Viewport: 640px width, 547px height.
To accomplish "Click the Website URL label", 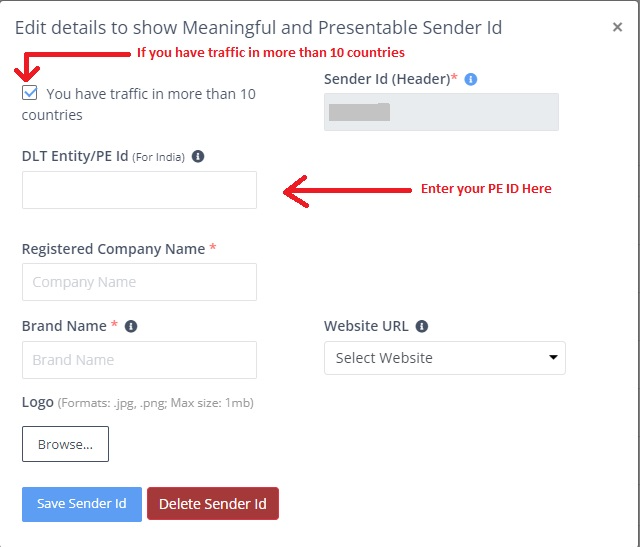I will point(366,326).
